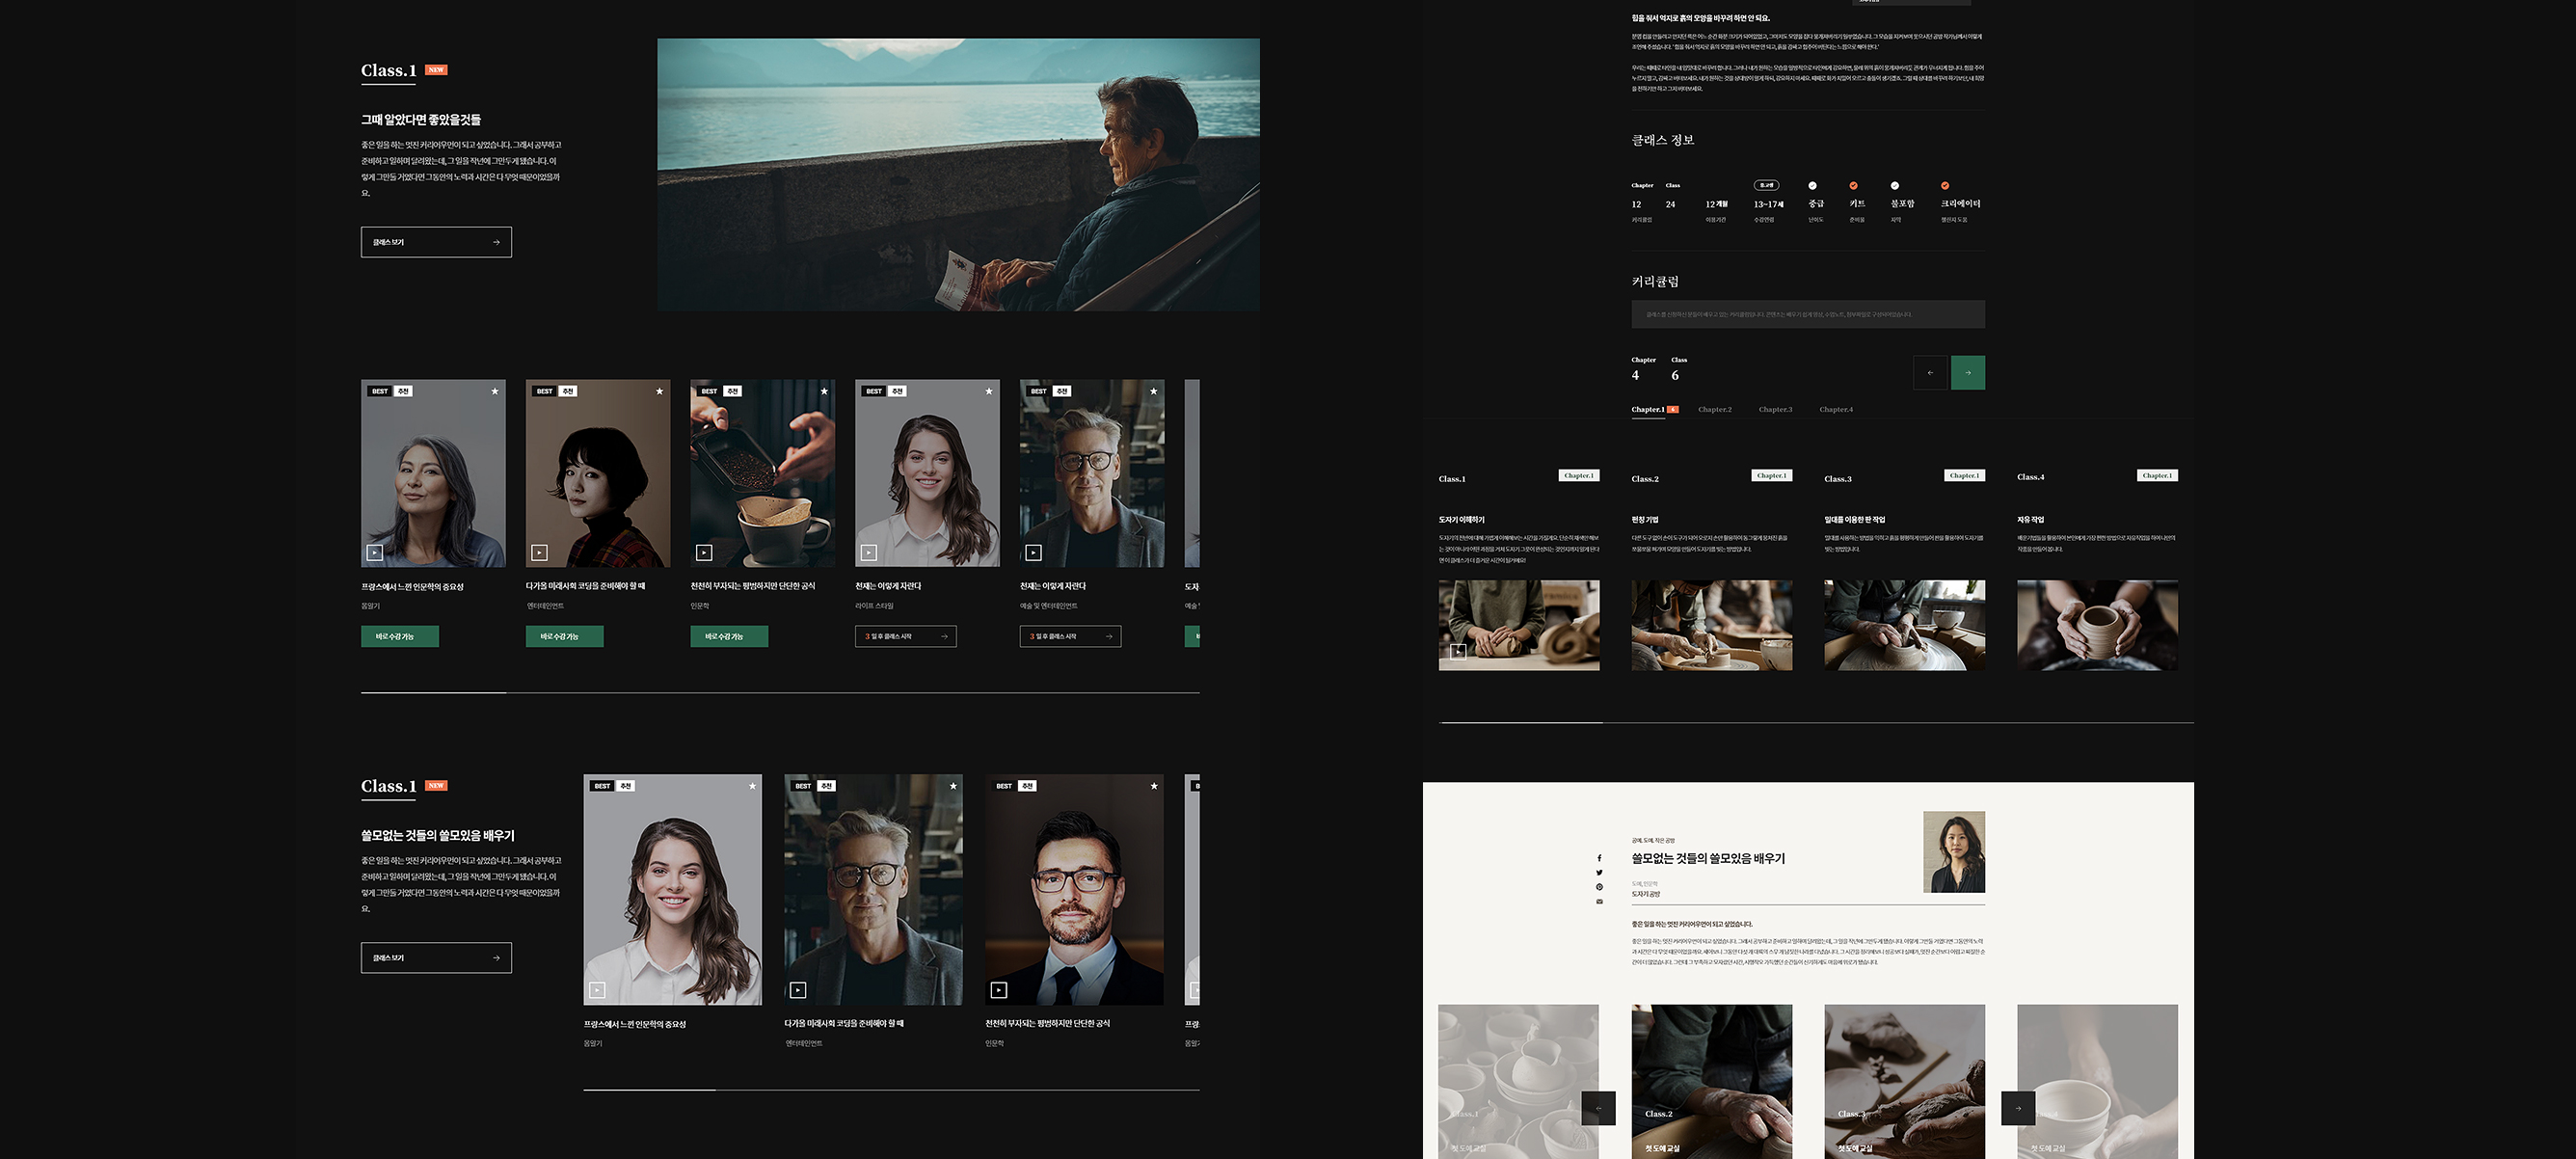Click next arrow on pottery class carousel
Viewport: 2576px width, 1159px height.
pyautogui.click(x=2018, y=1108)
